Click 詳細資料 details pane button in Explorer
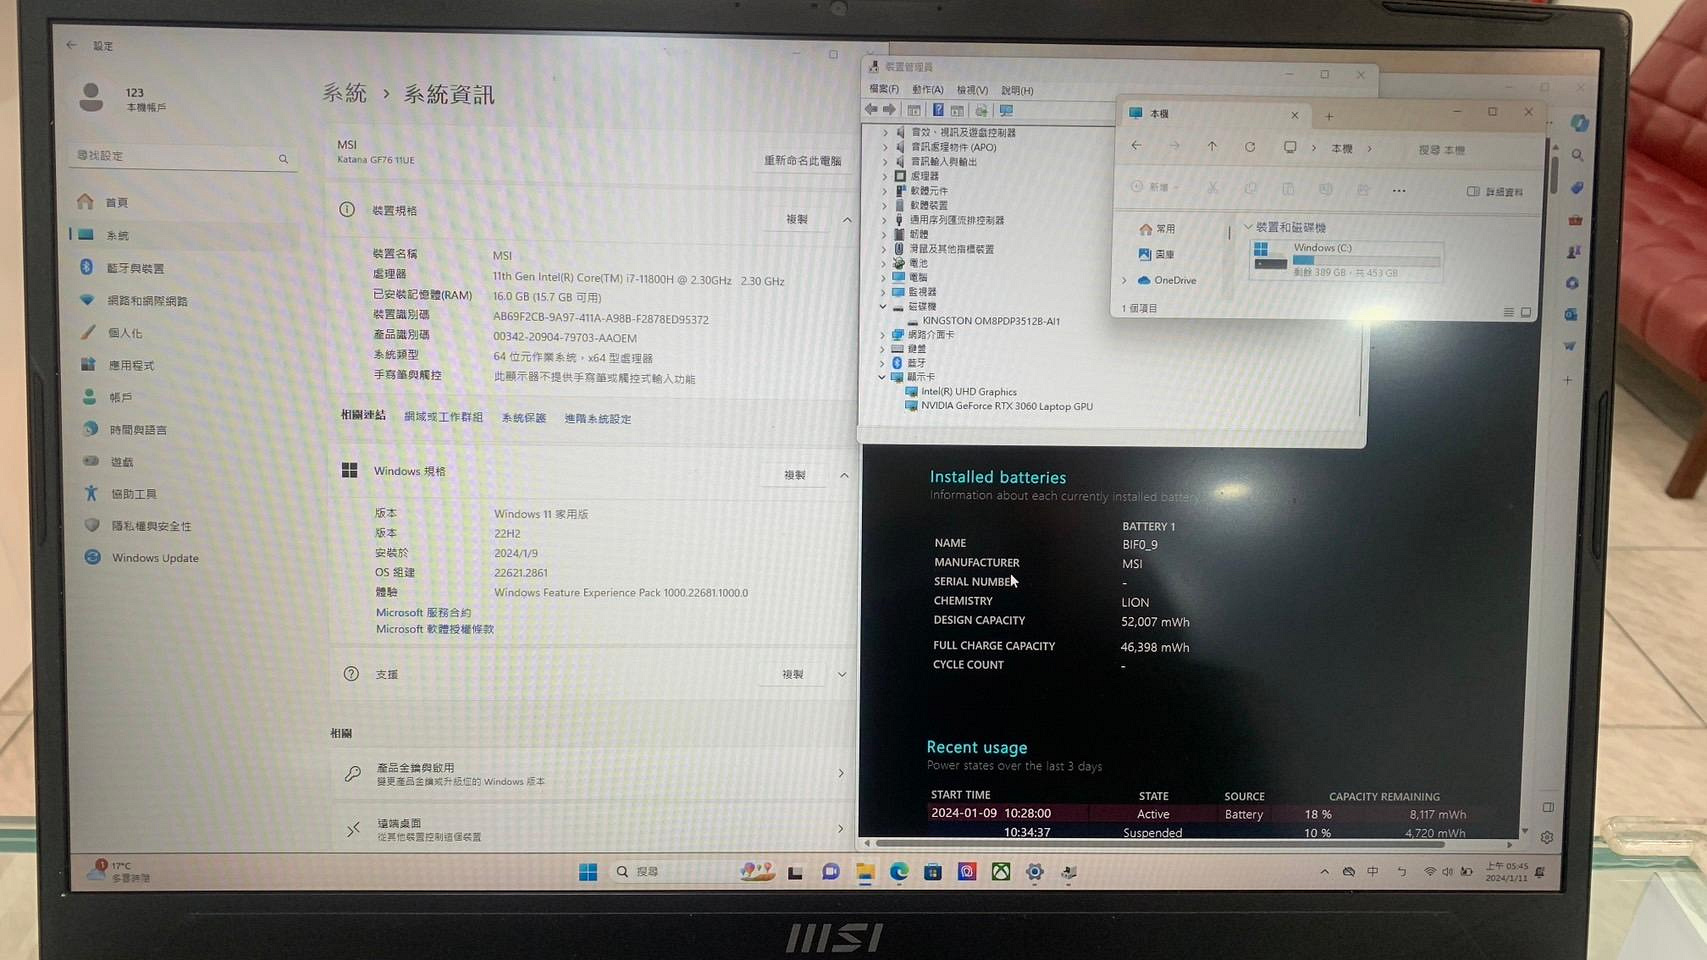 coord(1496,192)
